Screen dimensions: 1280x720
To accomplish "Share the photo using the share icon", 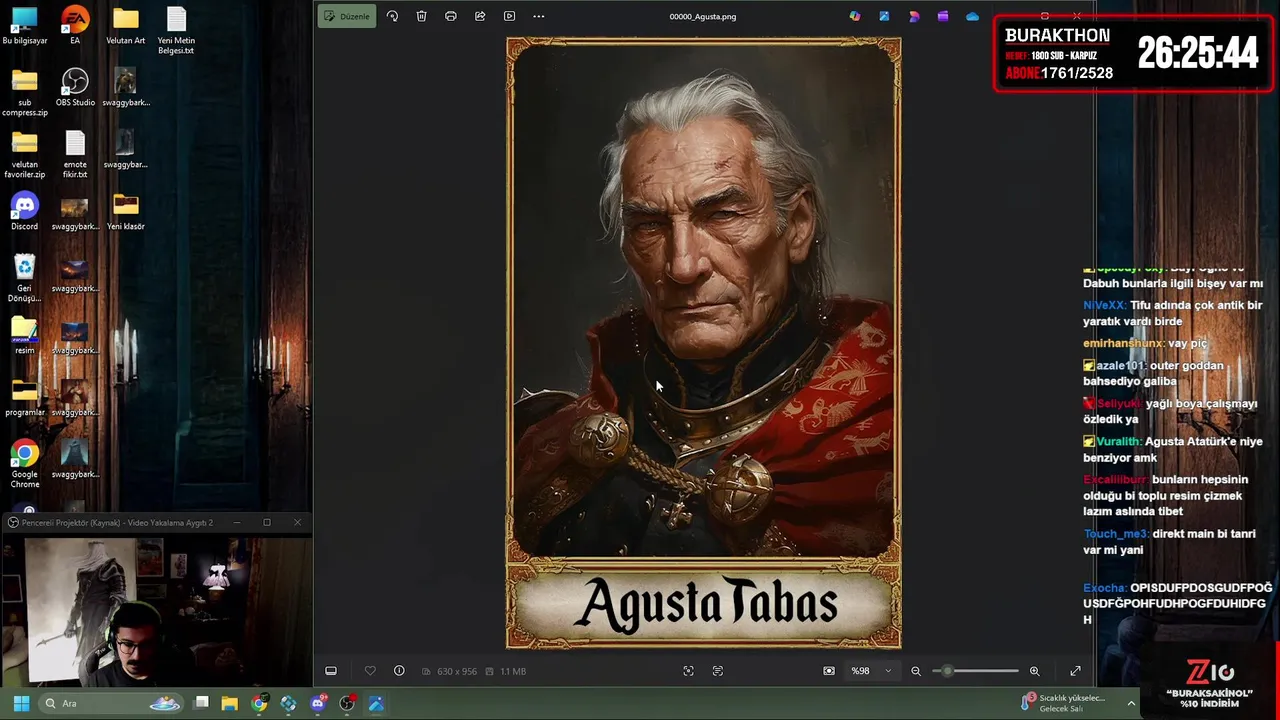I will pos(480,16).
